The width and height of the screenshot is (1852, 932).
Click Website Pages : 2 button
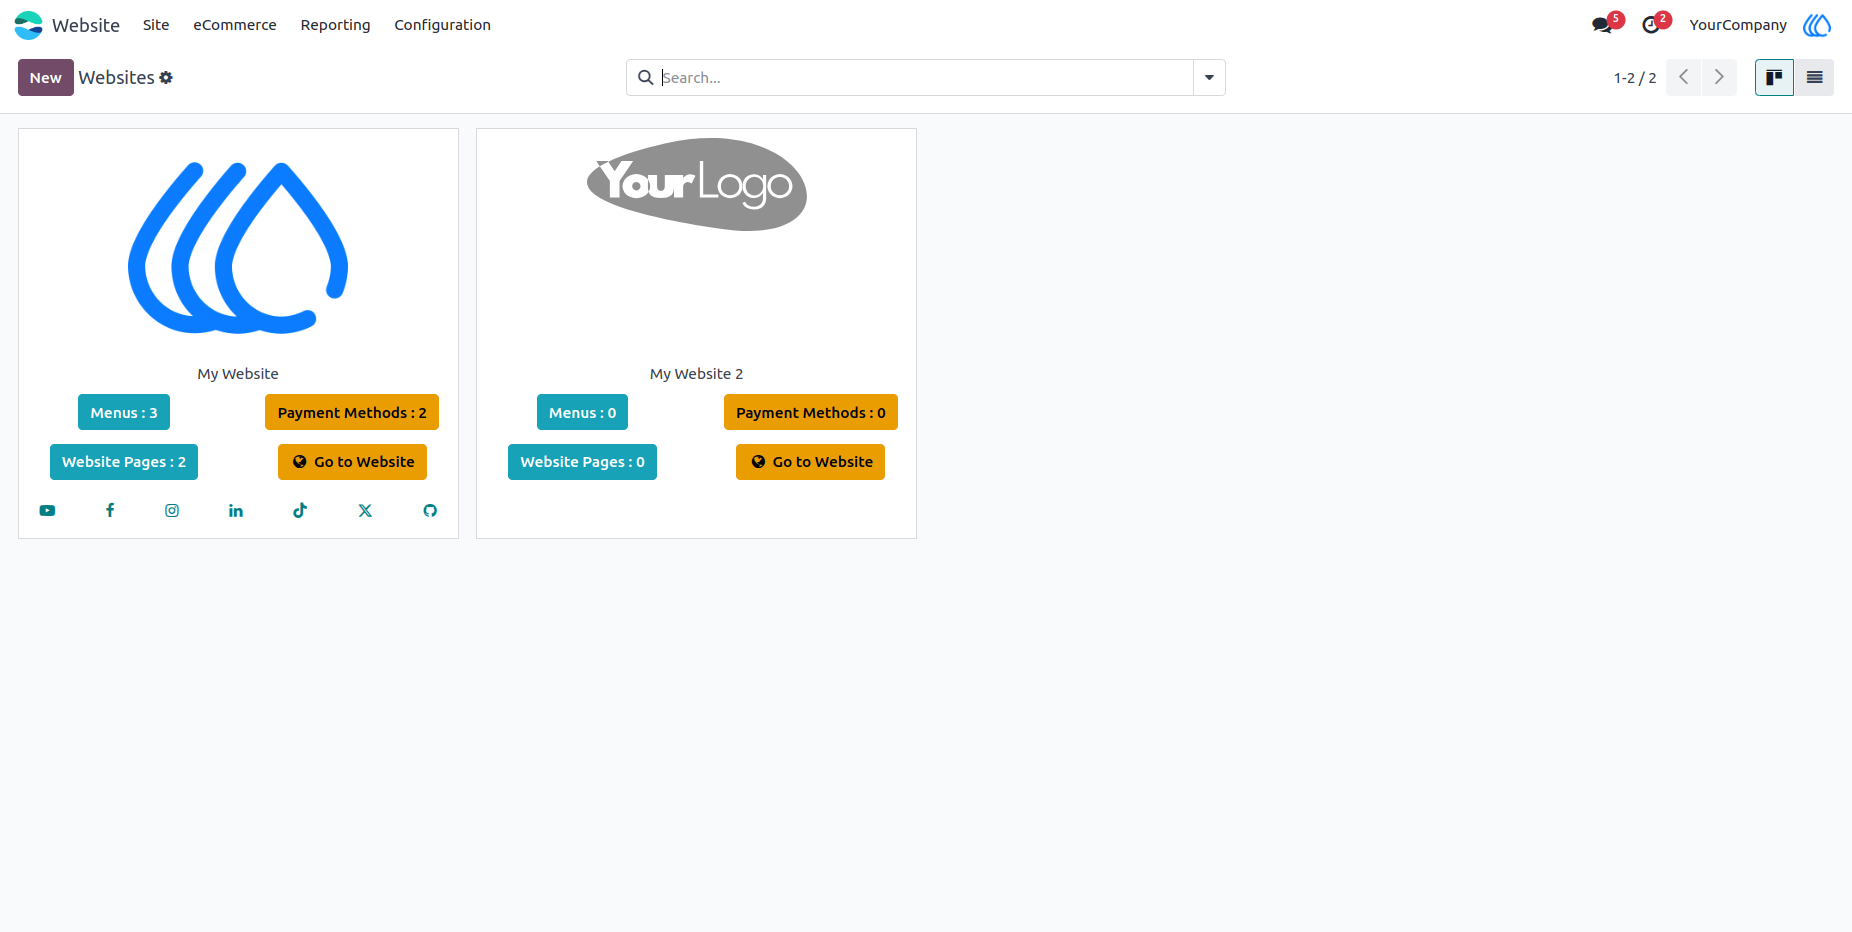(124, 462)
